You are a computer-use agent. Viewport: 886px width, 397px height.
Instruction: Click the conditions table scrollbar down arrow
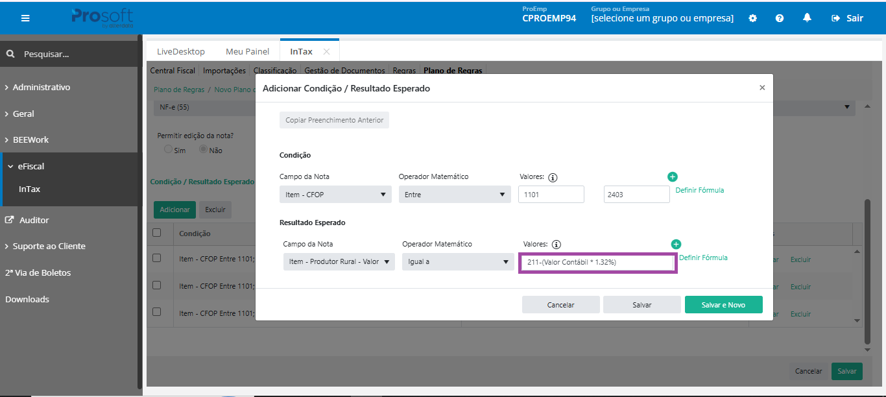tap(857, 321)
